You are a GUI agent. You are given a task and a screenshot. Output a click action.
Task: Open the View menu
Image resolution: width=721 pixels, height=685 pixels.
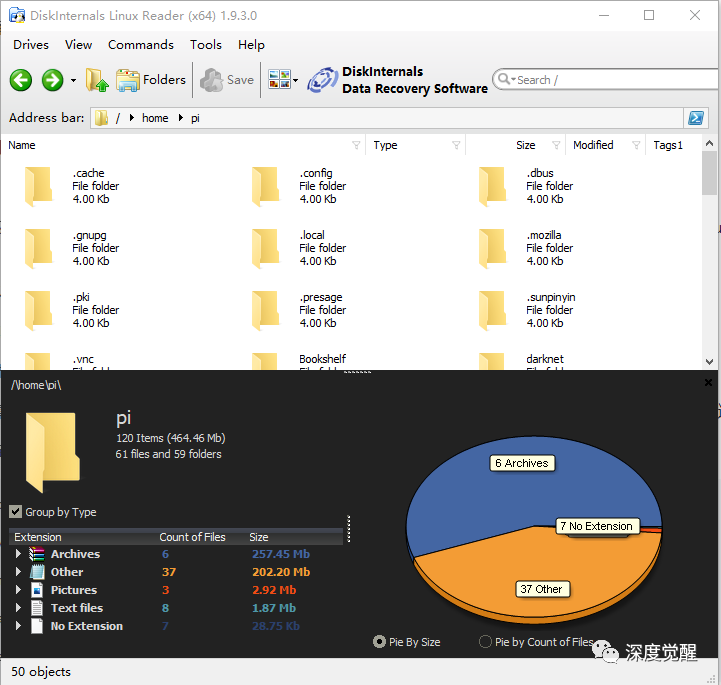tap(78, 45)
